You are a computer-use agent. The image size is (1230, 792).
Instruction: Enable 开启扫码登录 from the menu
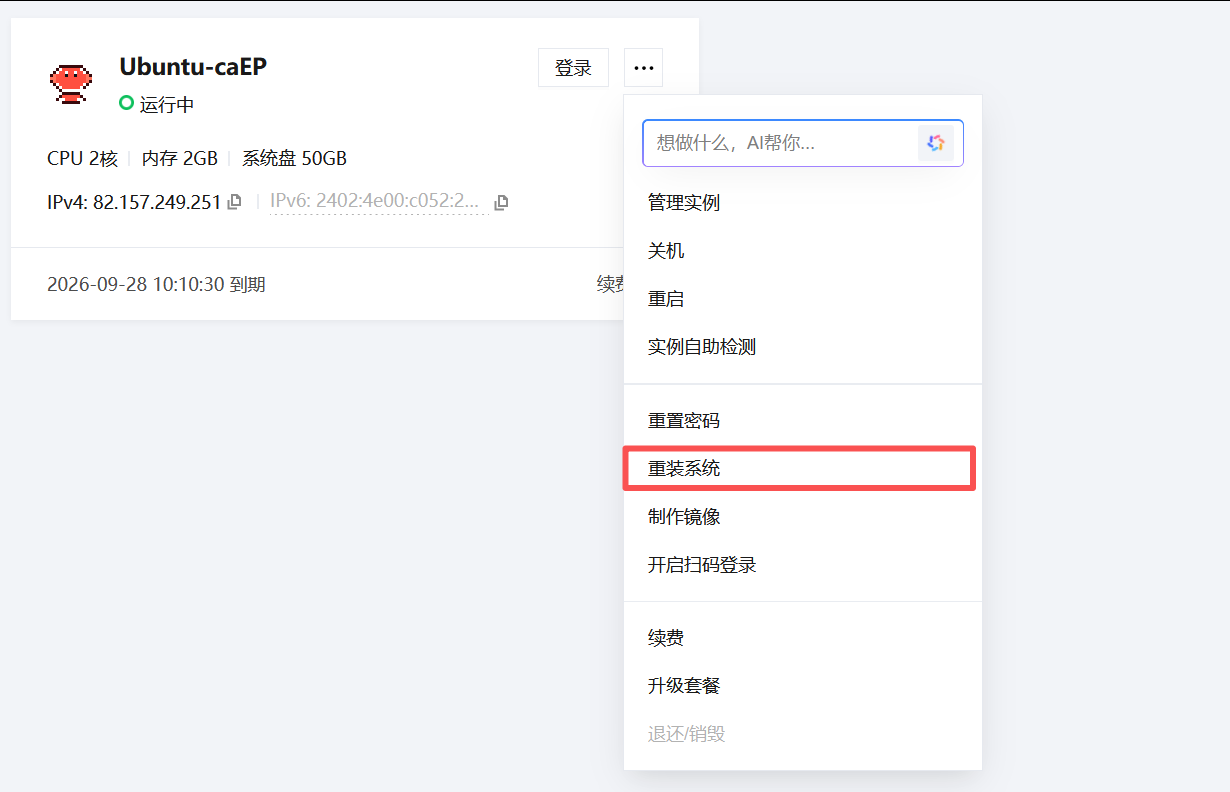coord(702,565)
